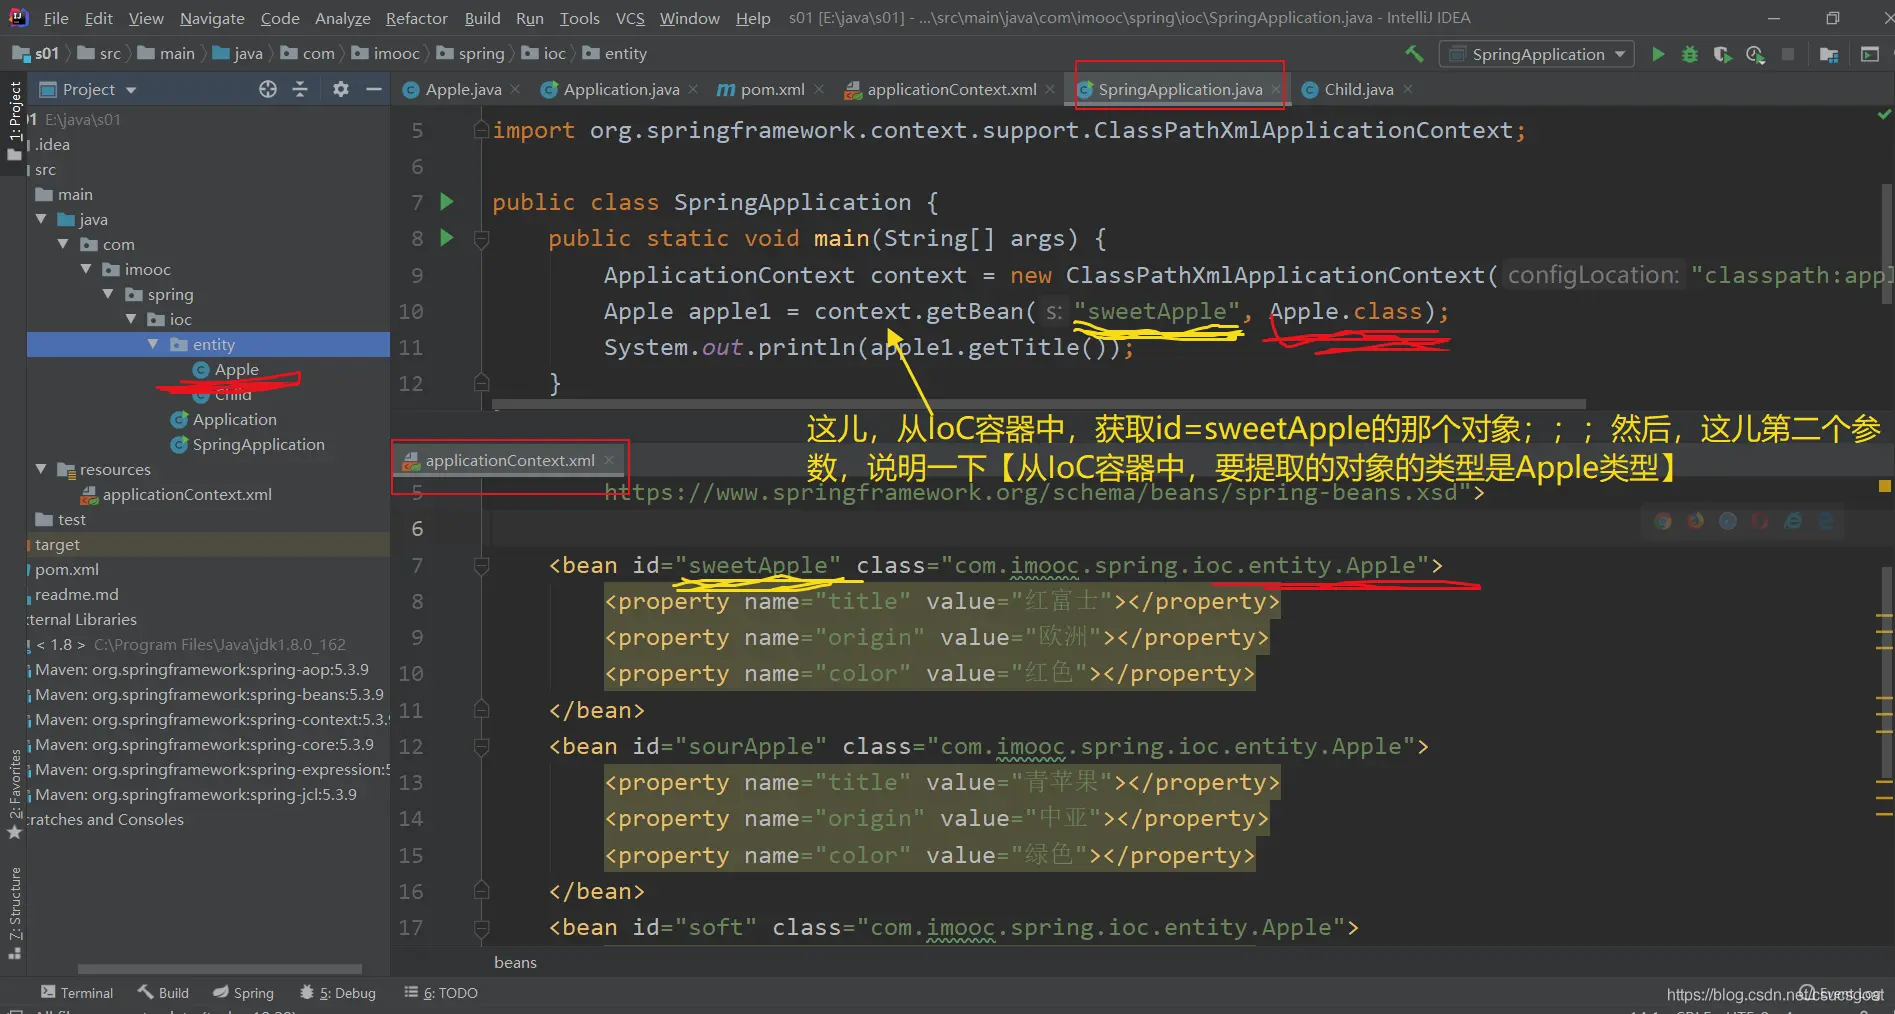Click the green Run button
Screen dimensions: 1895x1014
pyautogui.click(x=1658, y=54)
